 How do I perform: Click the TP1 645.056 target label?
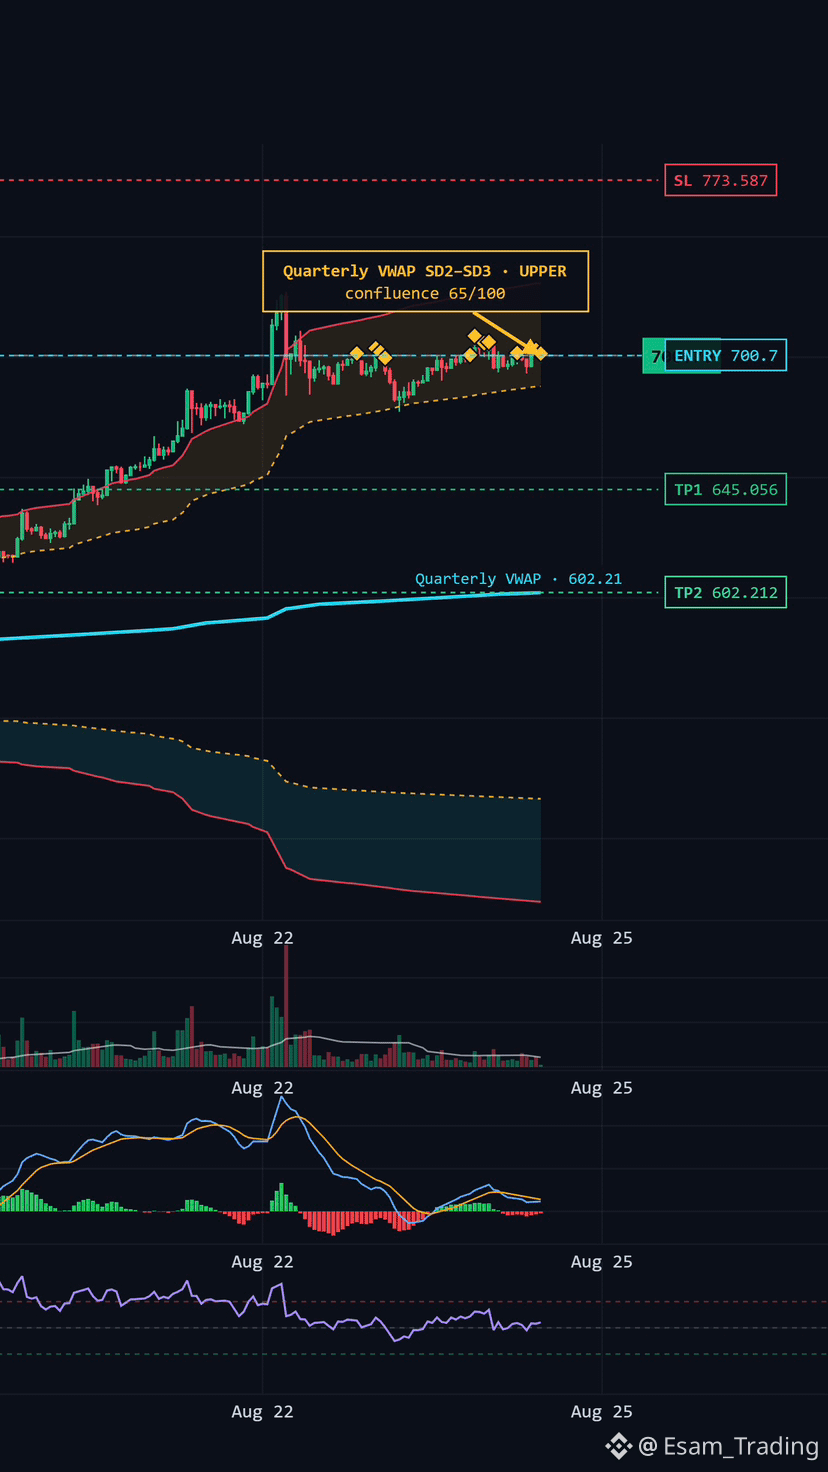tap(725, 490)
